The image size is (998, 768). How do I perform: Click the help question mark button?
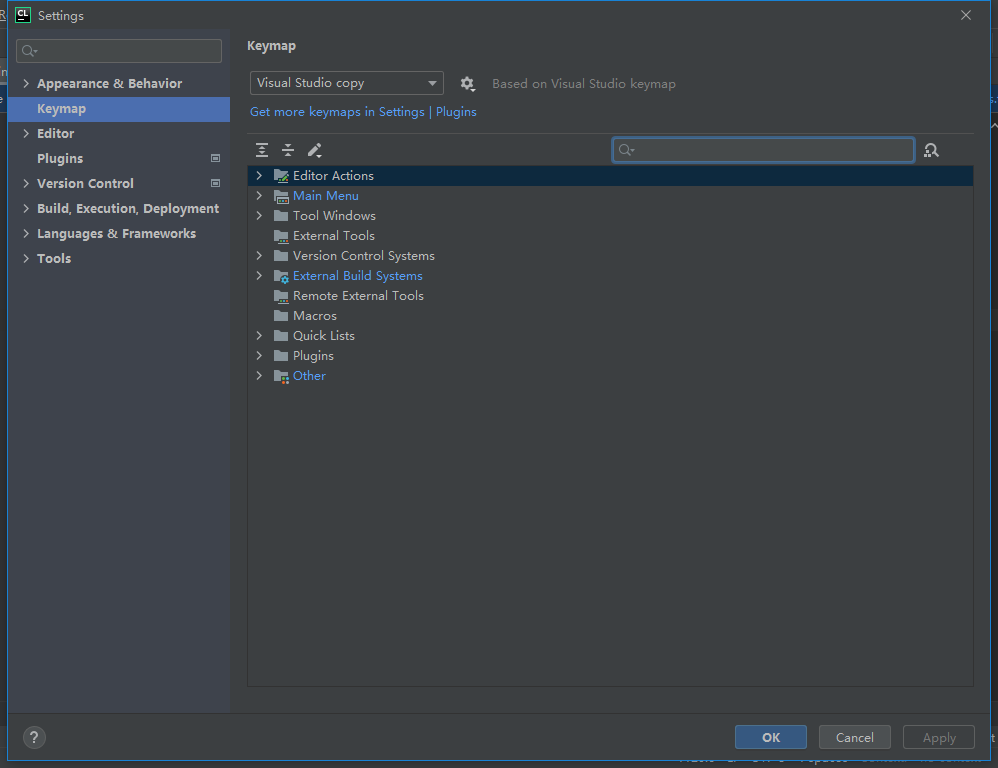pos(34,737)
